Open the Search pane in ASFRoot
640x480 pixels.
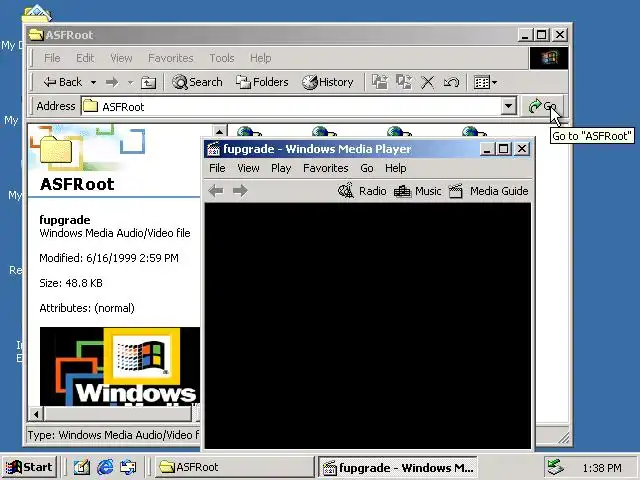click(198, 82)
